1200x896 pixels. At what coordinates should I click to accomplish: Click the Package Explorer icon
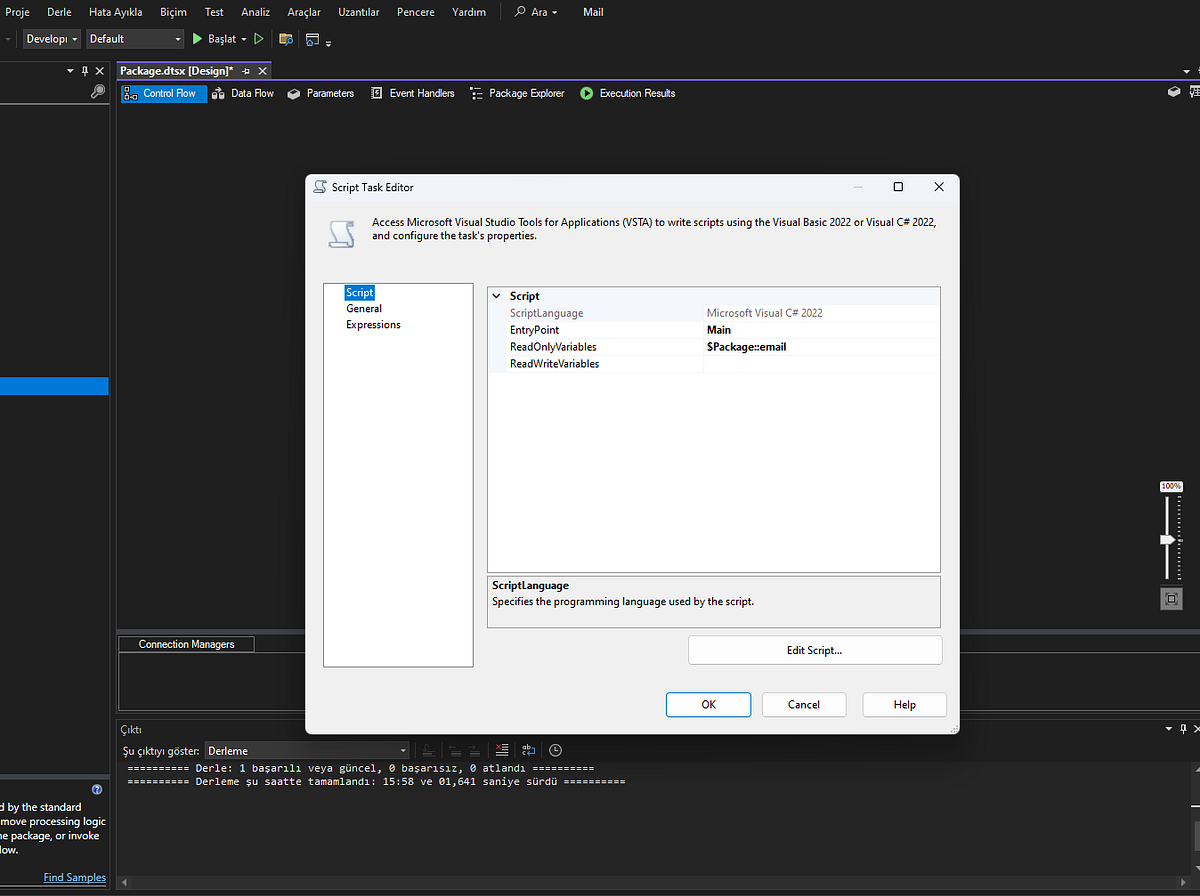point(476,93)
